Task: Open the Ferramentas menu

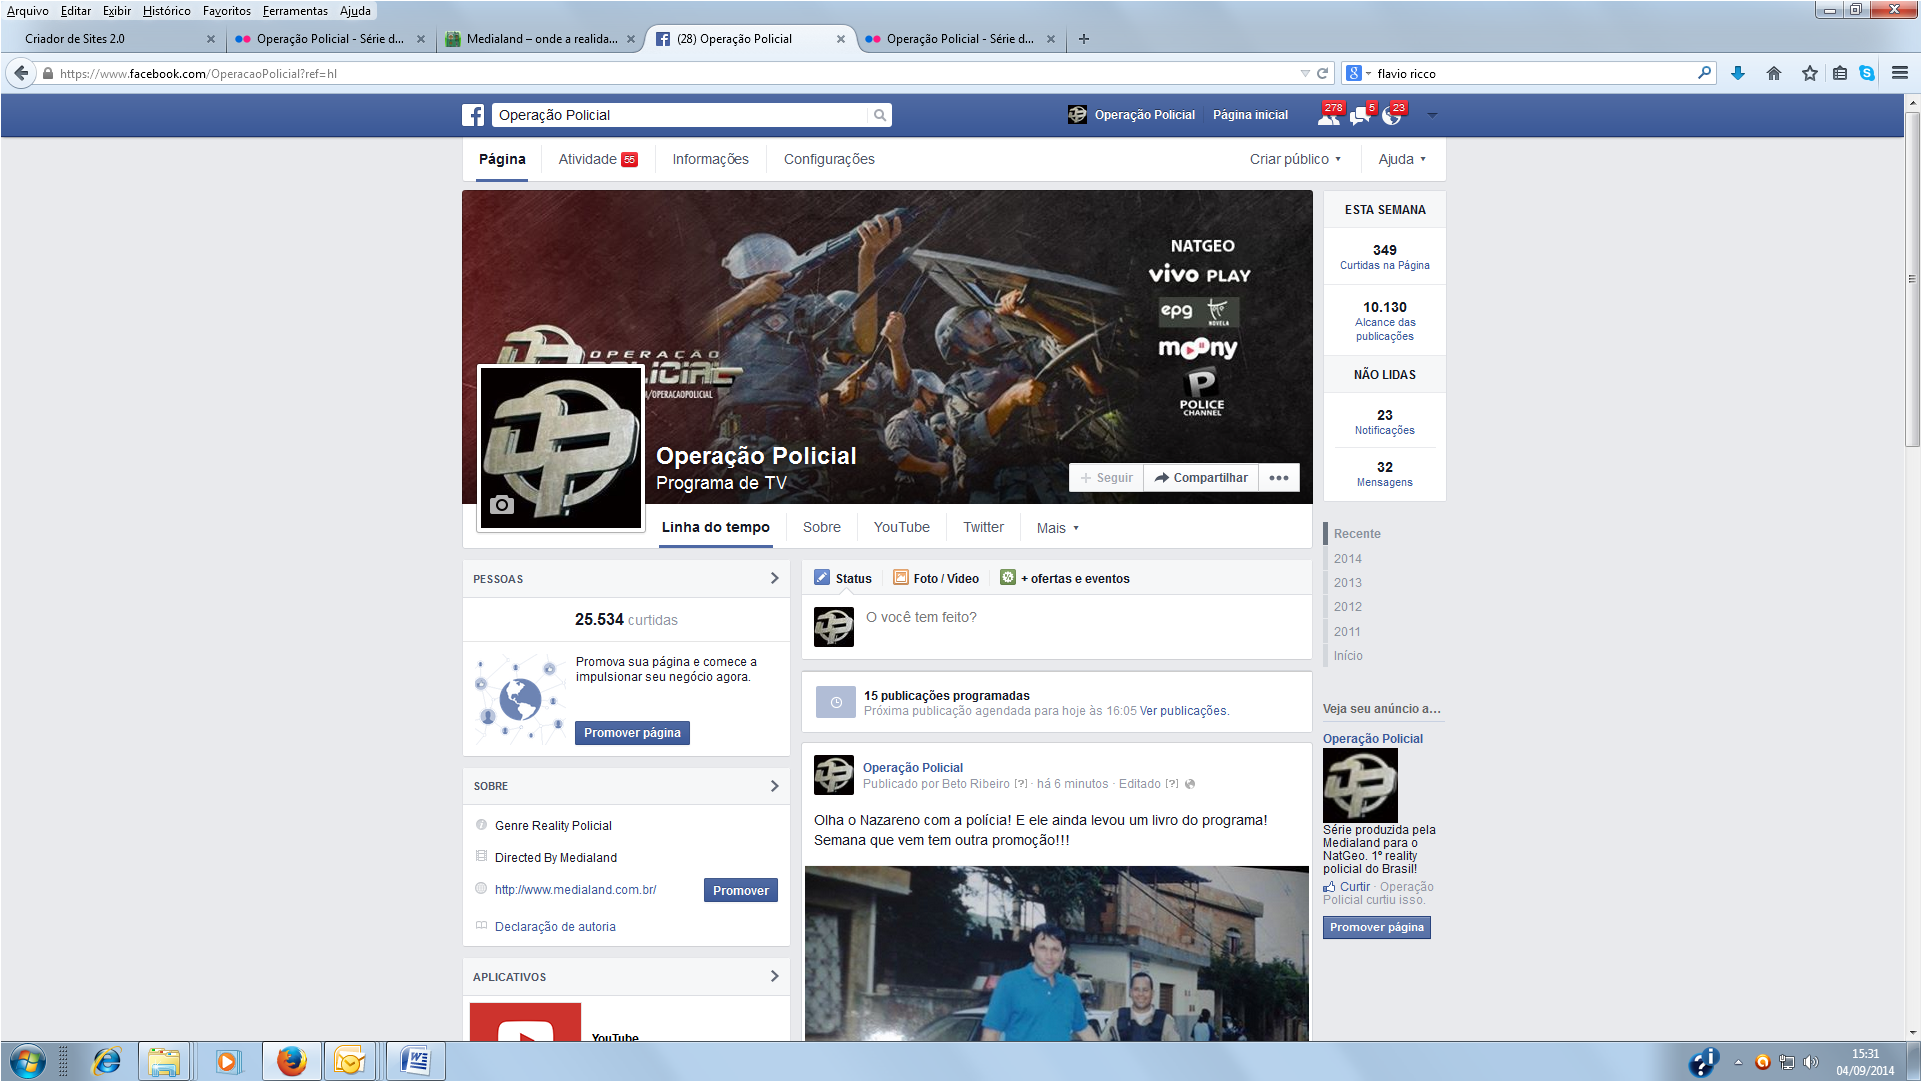Action: click(x=295, y=11)
